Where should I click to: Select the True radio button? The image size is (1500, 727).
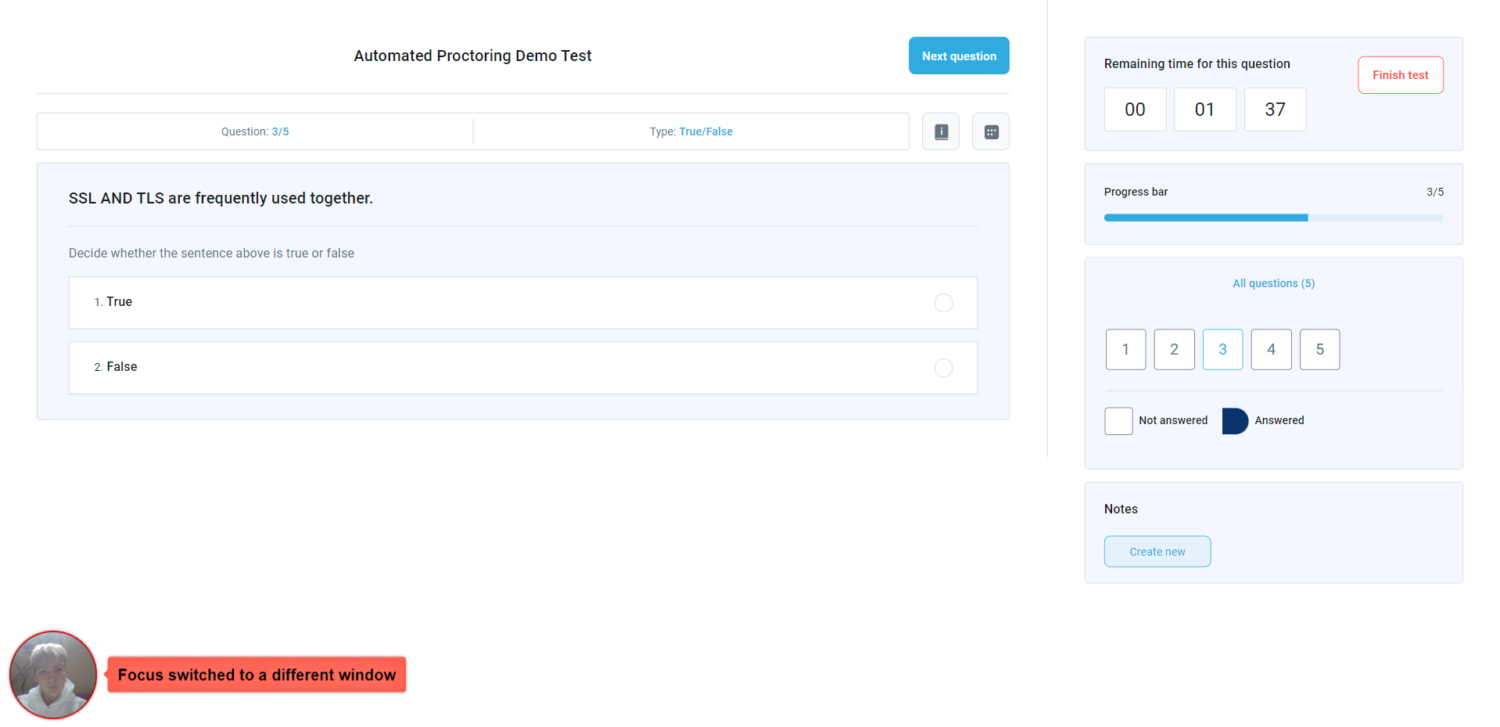[x=943, y=303]
